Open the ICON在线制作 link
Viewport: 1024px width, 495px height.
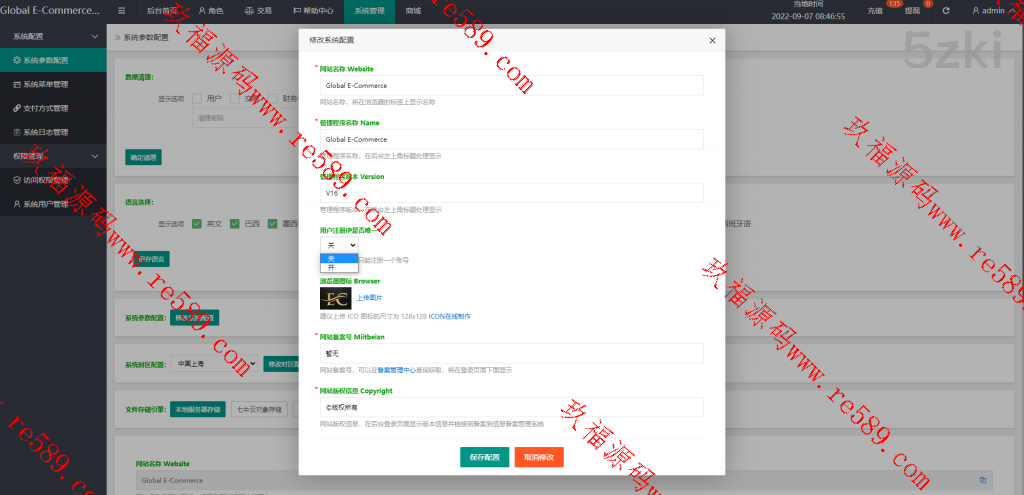click(x=449, y=316)
